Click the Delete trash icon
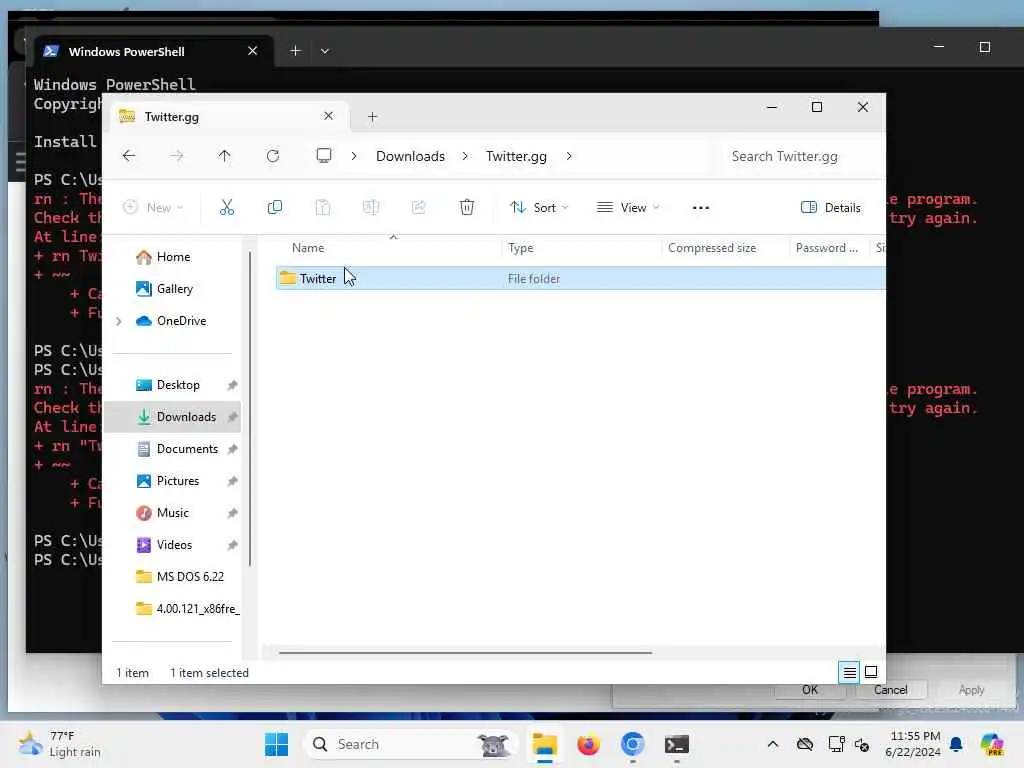Screen dimensions: 1024x768 click(x=467, y=208)
